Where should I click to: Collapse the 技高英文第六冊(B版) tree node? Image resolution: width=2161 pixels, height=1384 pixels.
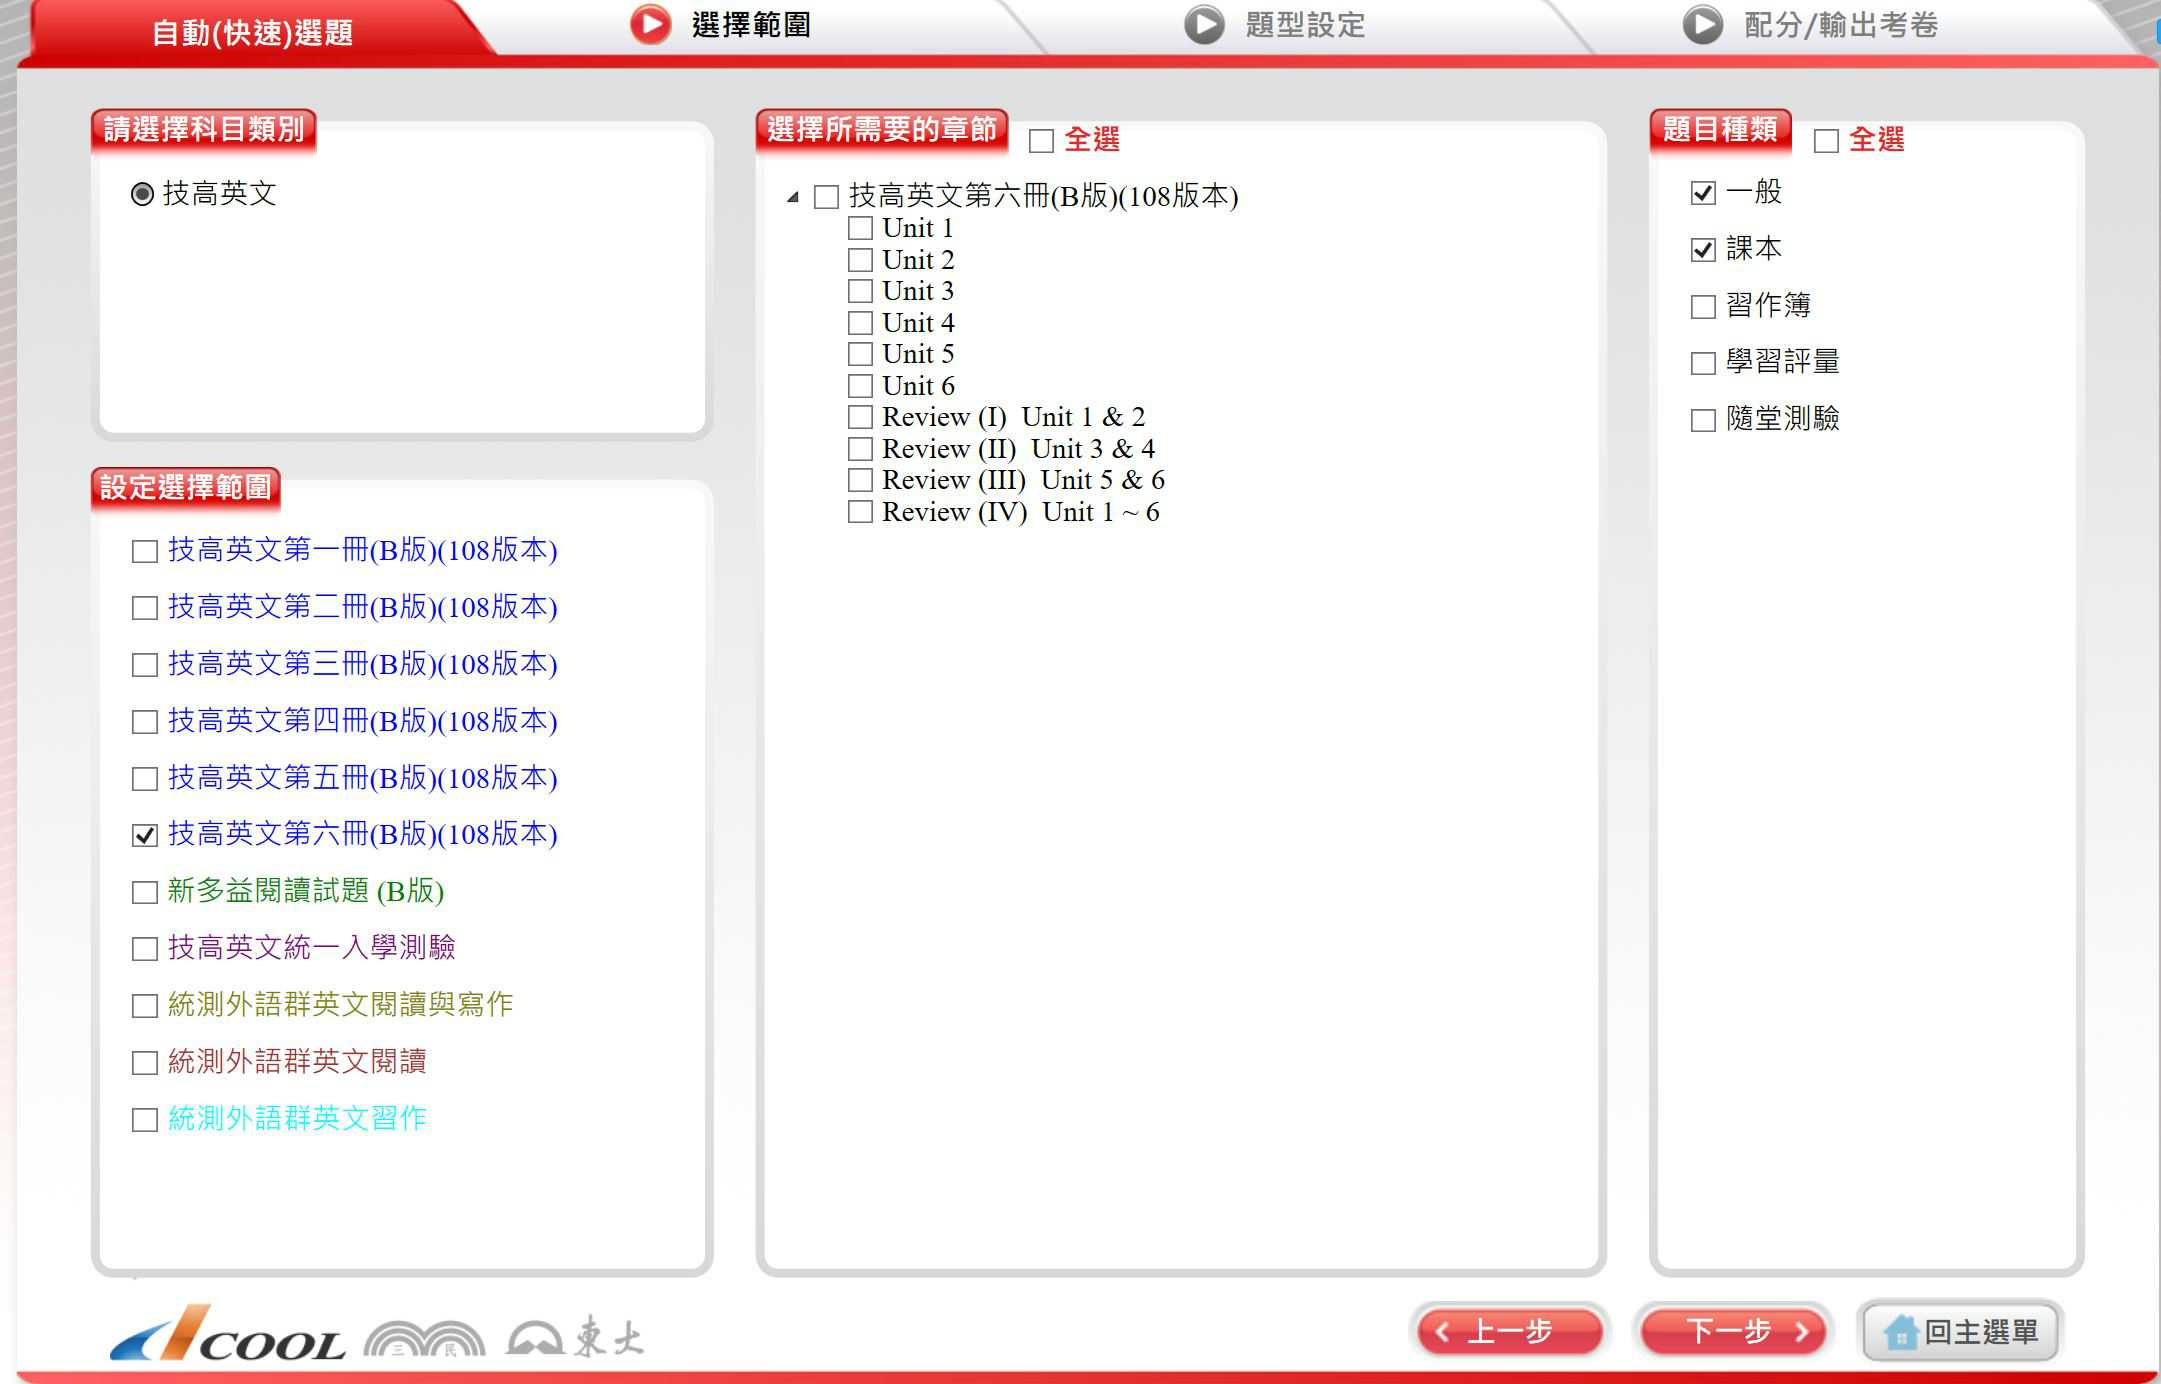point(793,197)
